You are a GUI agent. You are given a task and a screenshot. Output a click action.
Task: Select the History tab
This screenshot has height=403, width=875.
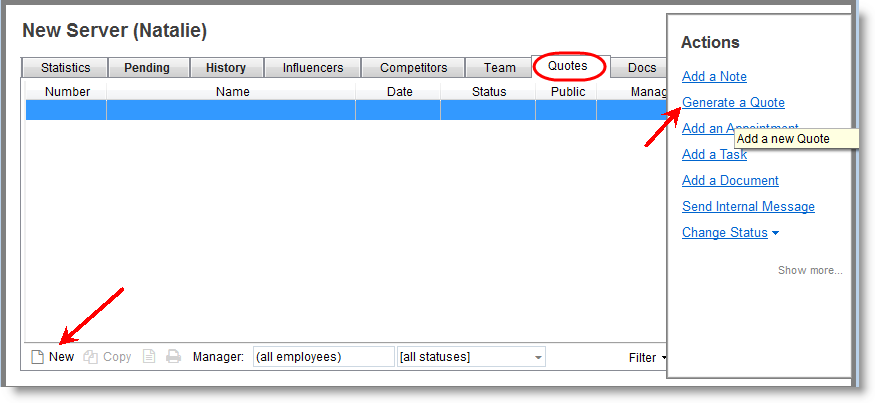(225, 68)
